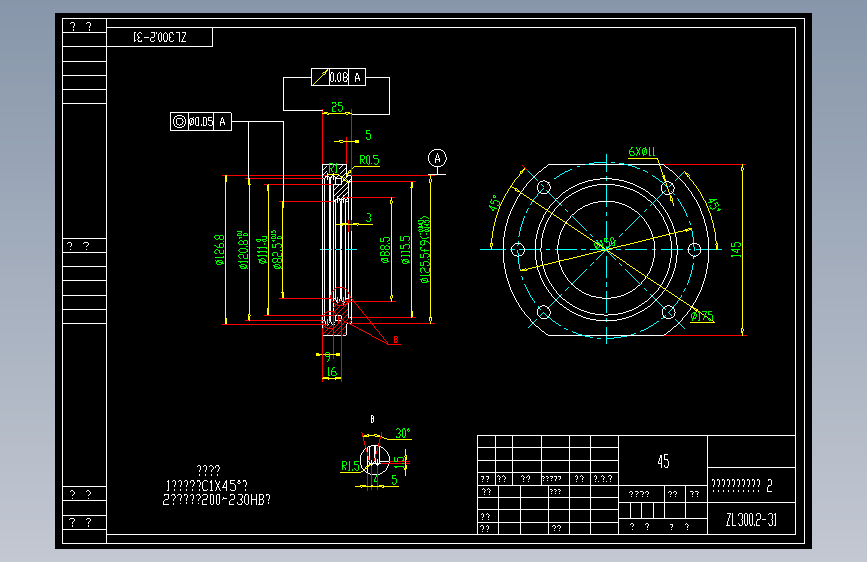Click the 145 height dimension on the flange view

[735, 249]
